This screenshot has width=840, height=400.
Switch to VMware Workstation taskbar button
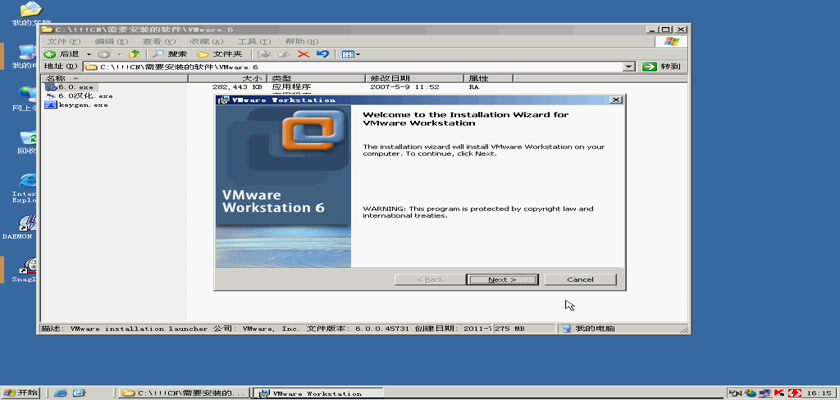(318, 393)
